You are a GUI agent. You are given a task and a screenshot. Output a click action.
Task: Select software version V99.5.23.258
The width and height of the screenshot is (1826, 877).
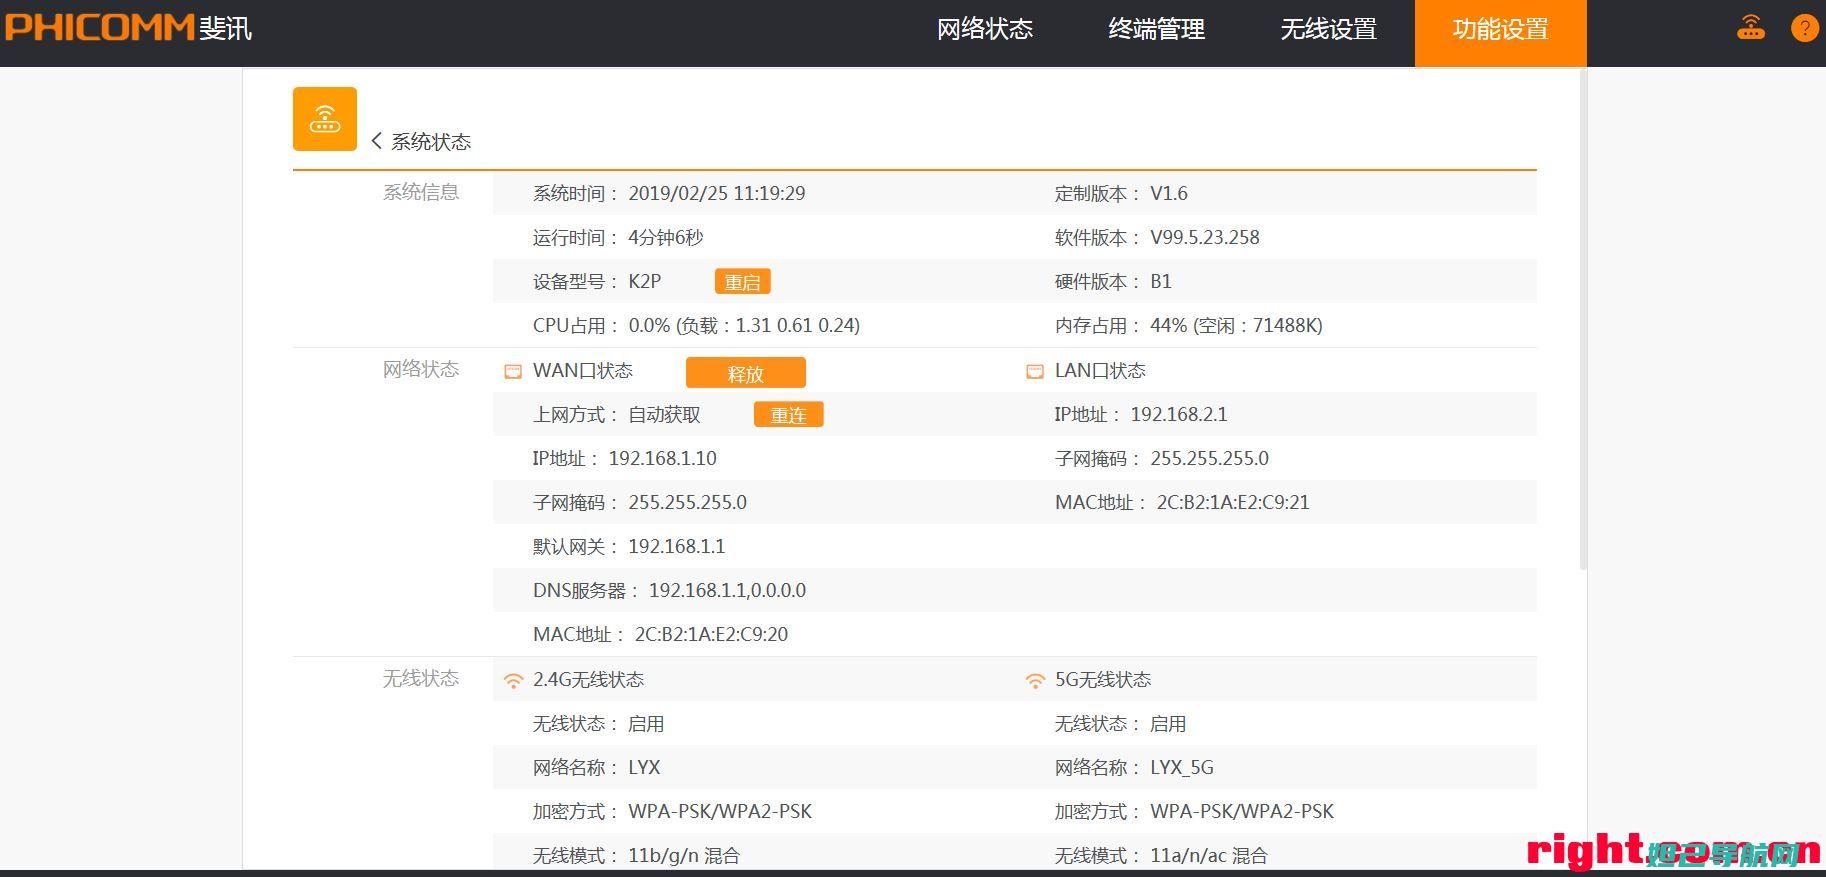(x=1204, y=237)
